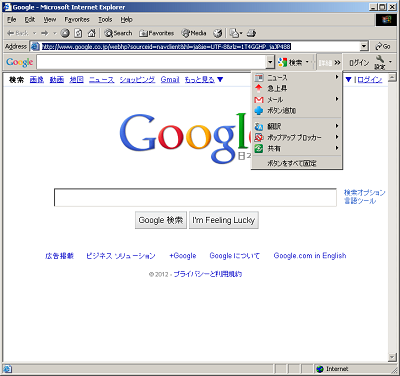Click the Google Toolbar search field
The image size is (400, 376).
152,62
